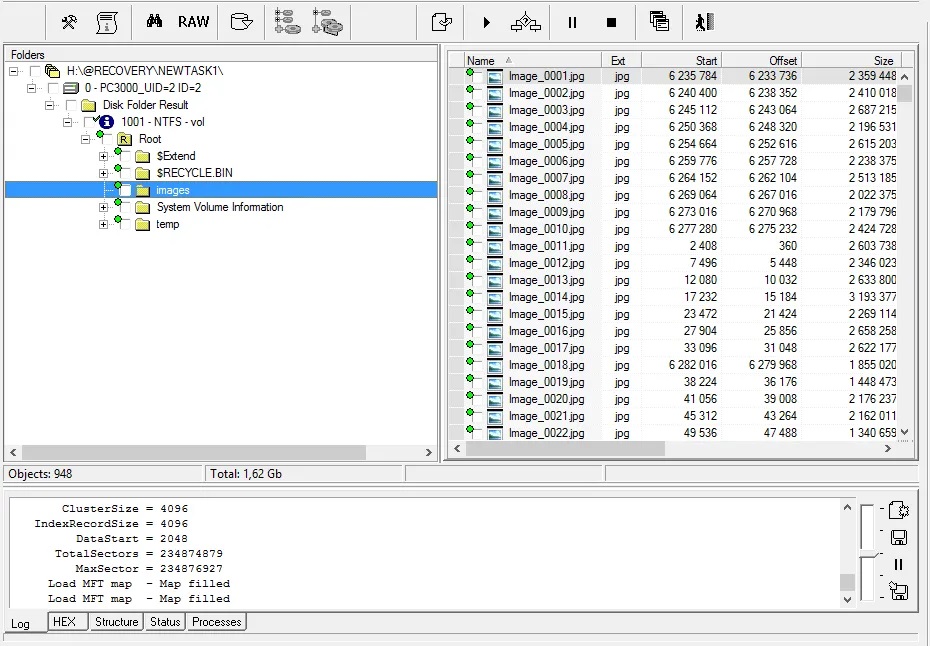
Task: Open the Structure tab
Action: [116, 622]
